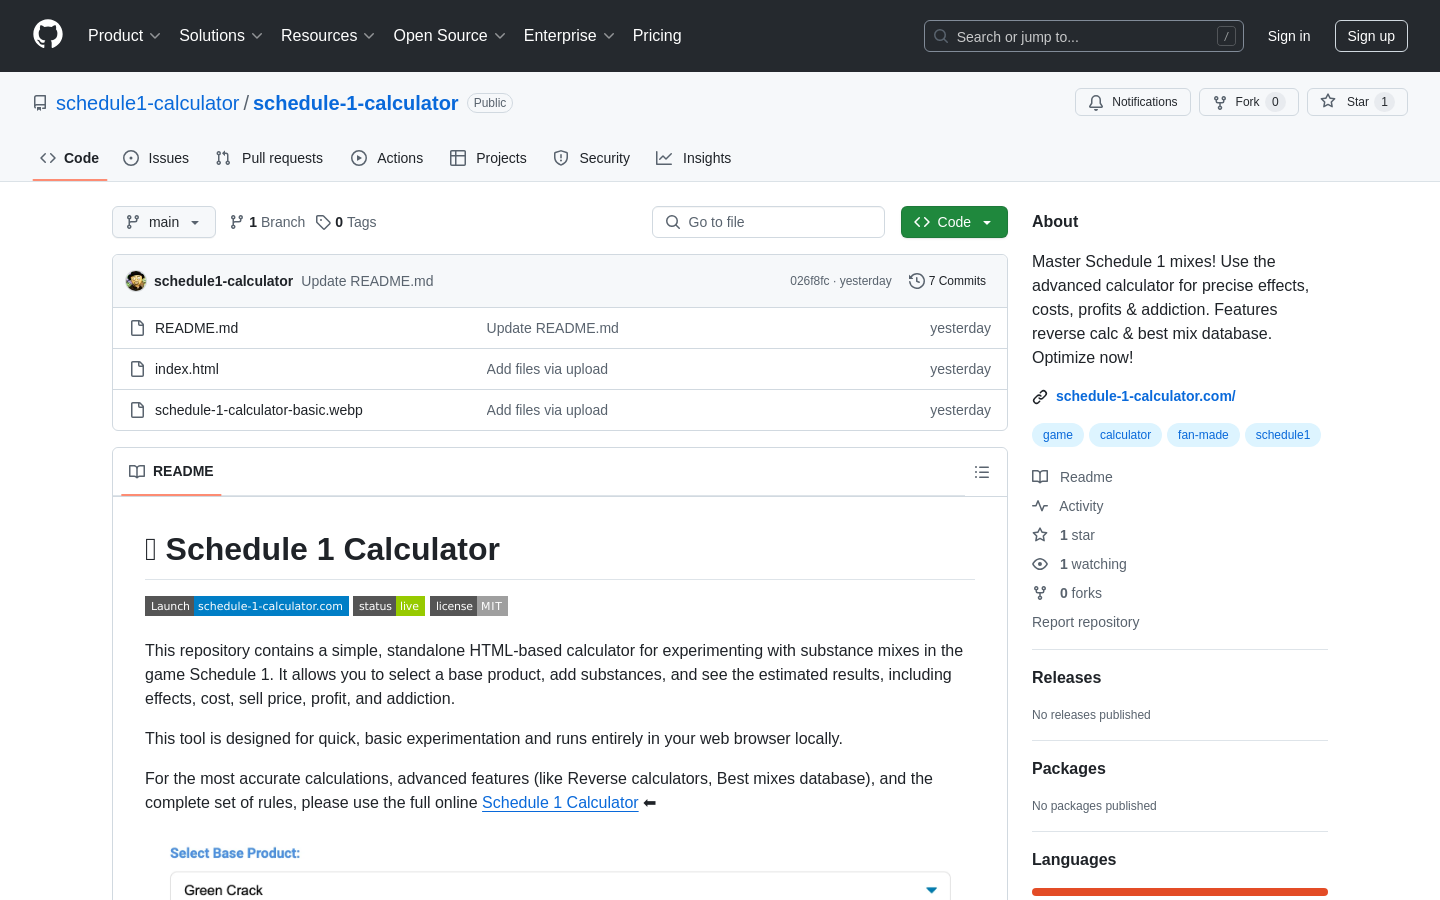The width and height of the screenshot is (1440, 900).
Task: Click the Report repository link
Action: pos(1086,622)
